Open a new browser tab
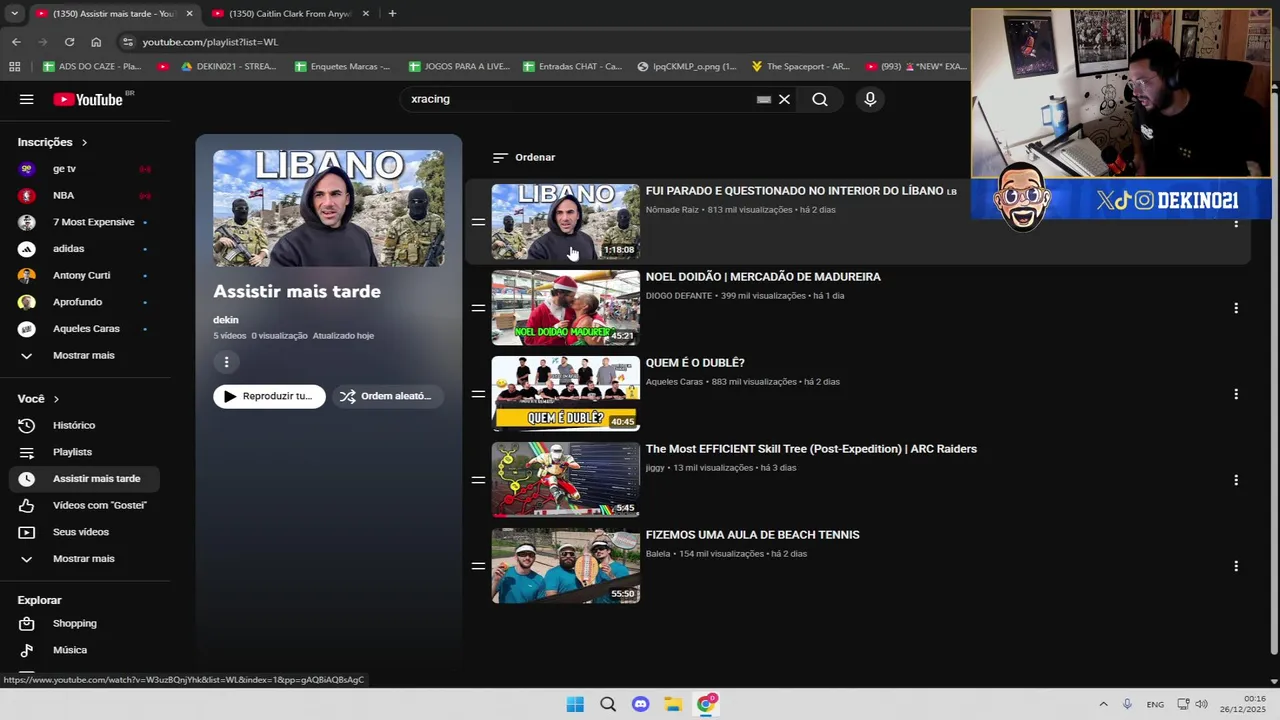The image size is (1280, 720). coord(392,13)
